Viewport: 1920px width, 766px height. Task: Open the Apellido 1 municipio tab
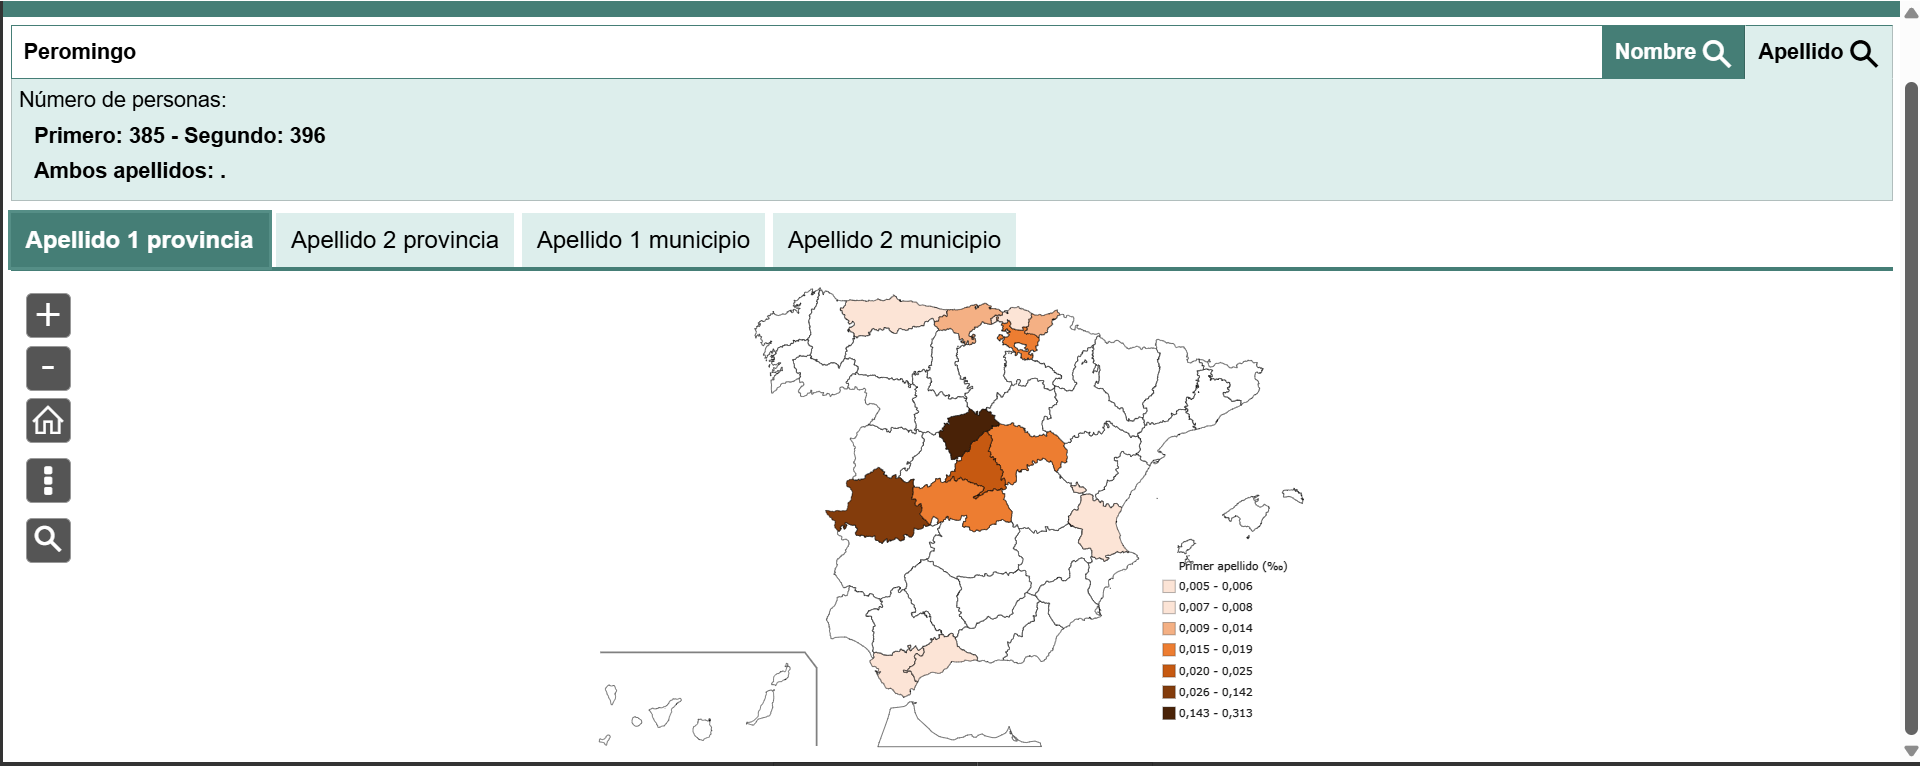point(642,240)
